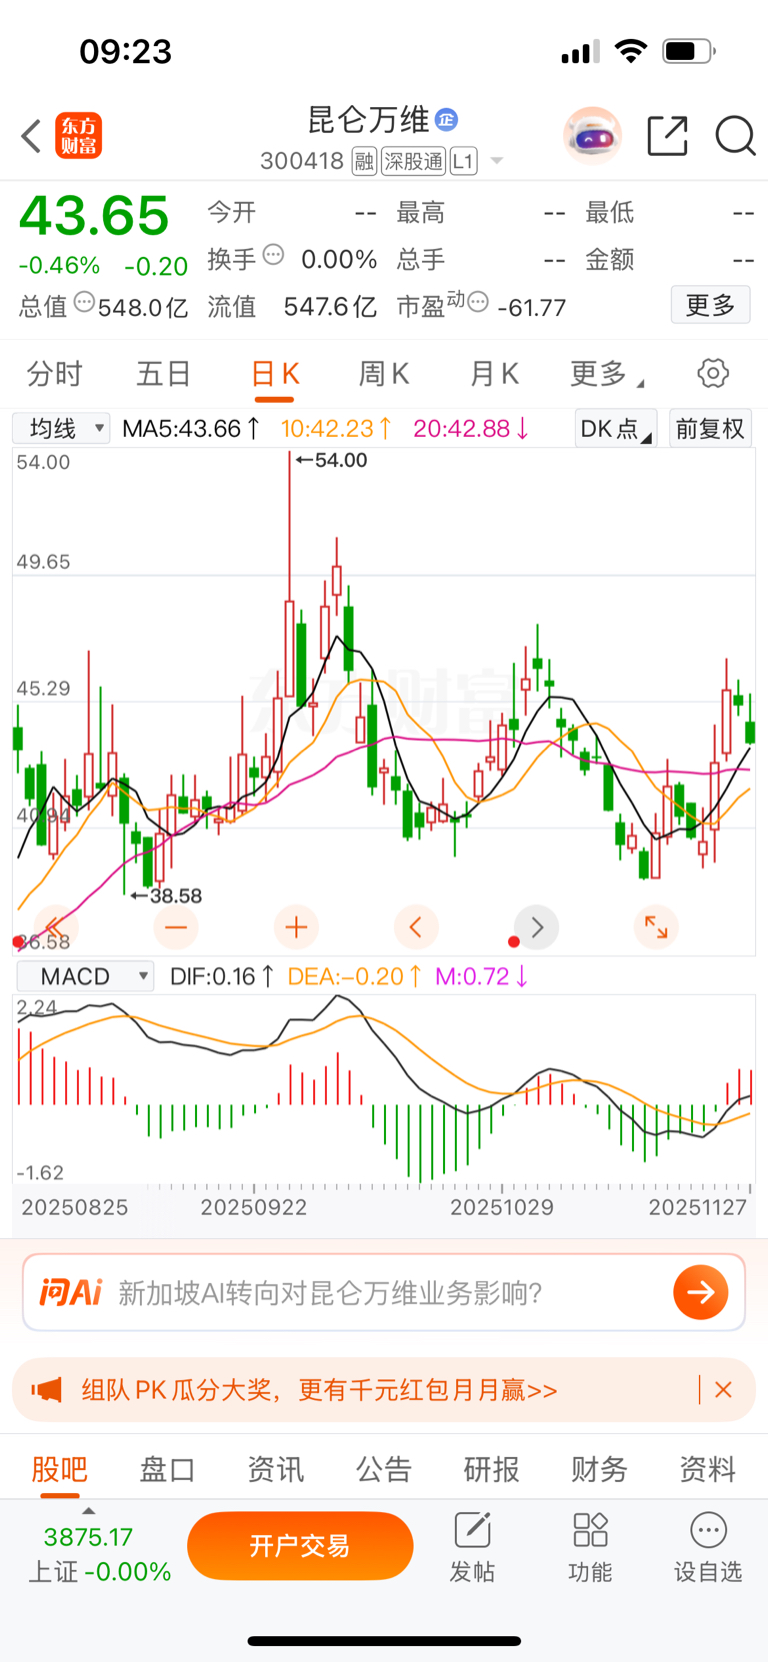Tap the 54.00 high price marker
The height and width of the screenshot is (1663, 768).
coord(332,460)
